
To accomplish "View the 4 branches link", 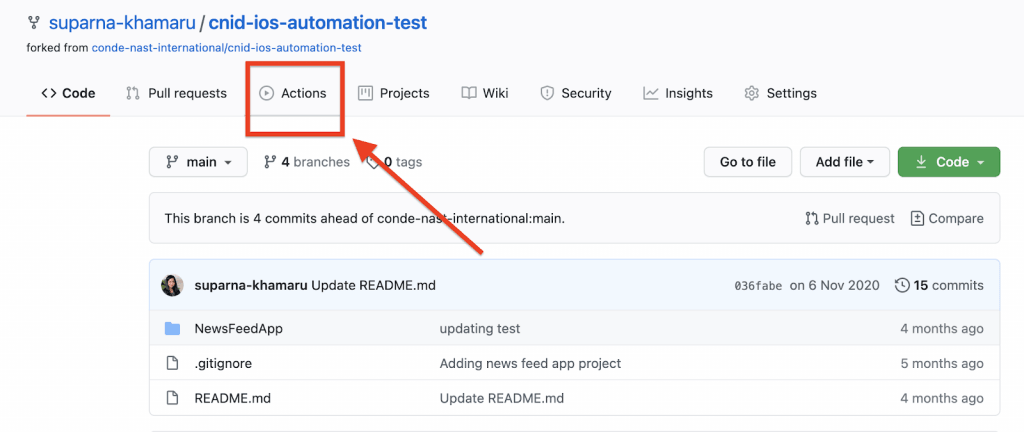I will pos(306,162).
